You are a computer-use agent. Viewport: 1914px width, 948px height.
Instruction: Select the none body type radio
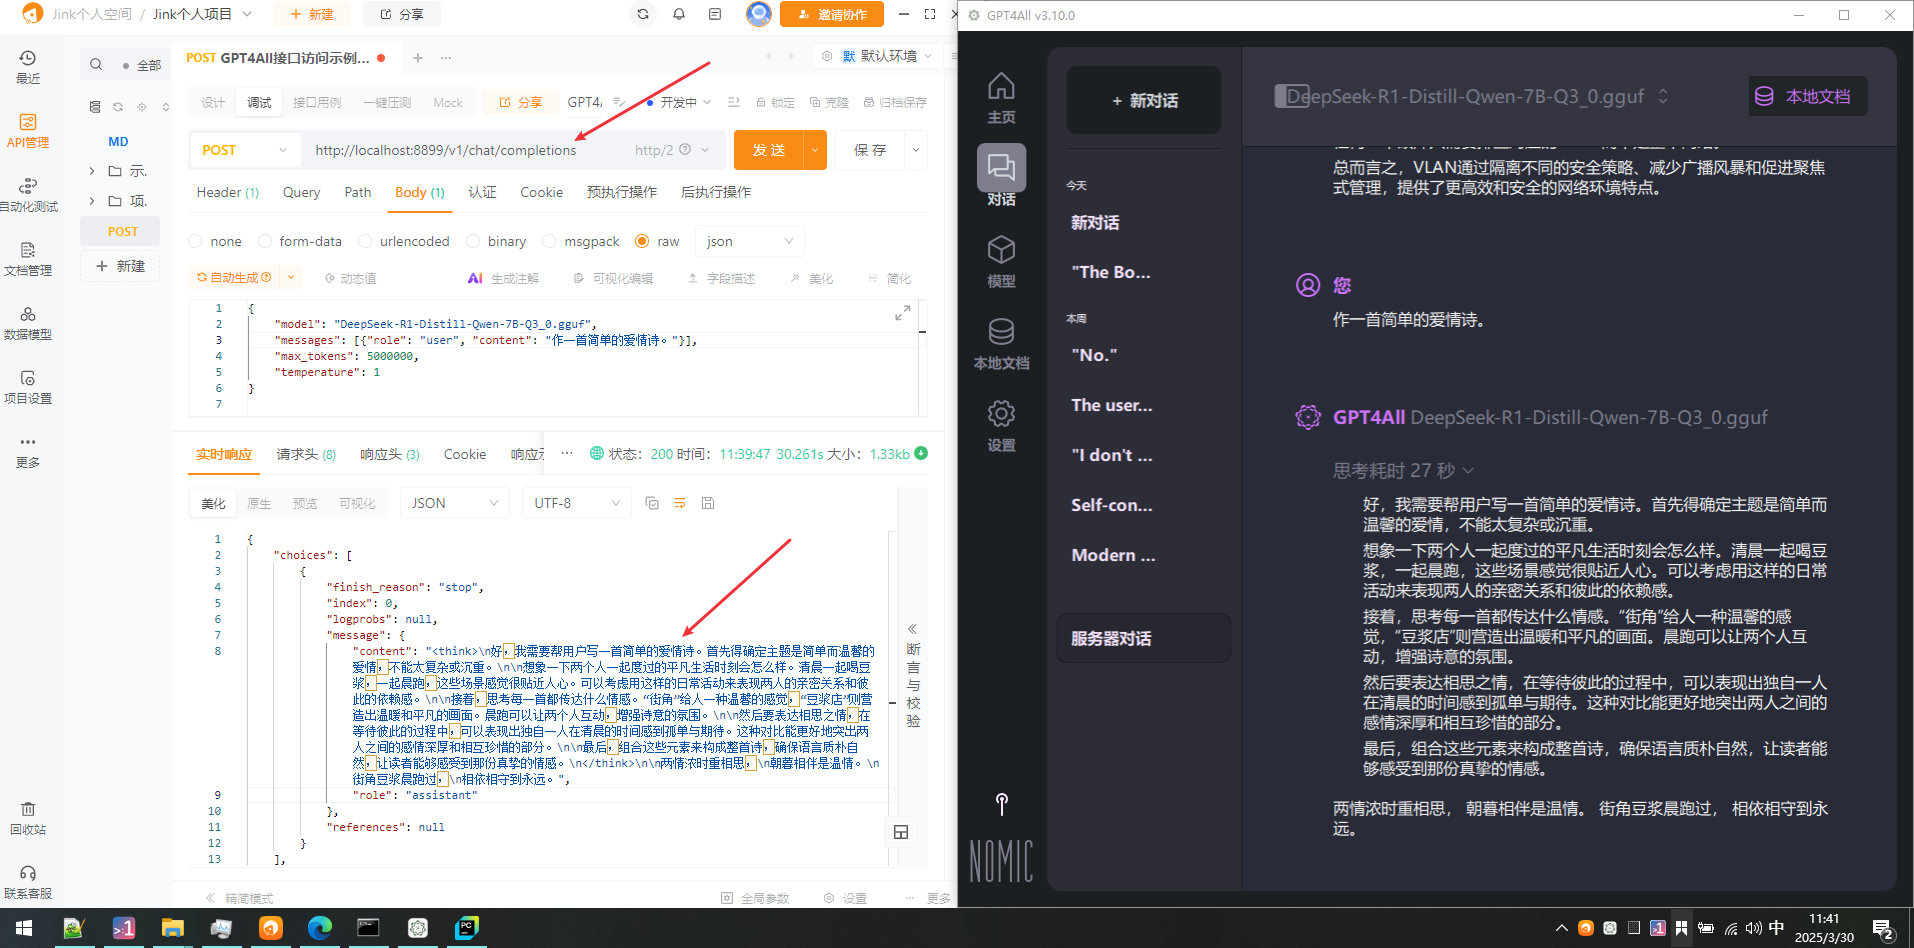click(x=195, y=241)
